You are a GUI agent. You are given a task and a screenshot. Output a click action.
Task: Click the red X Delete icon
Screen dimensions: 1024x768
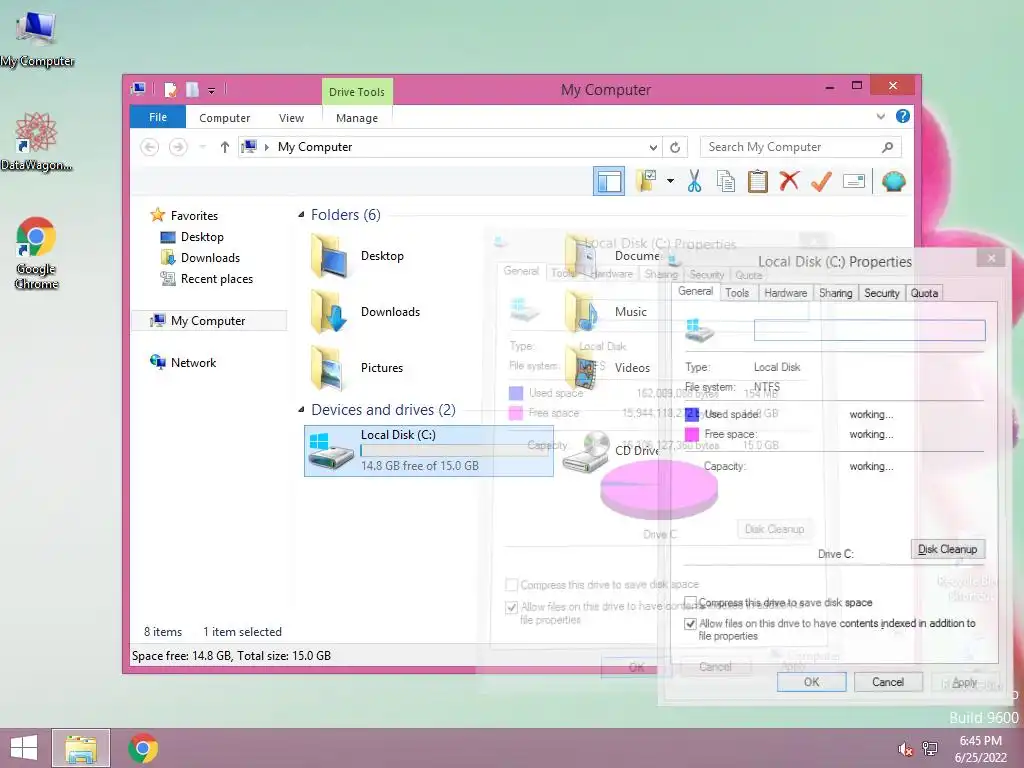(789, 180)
